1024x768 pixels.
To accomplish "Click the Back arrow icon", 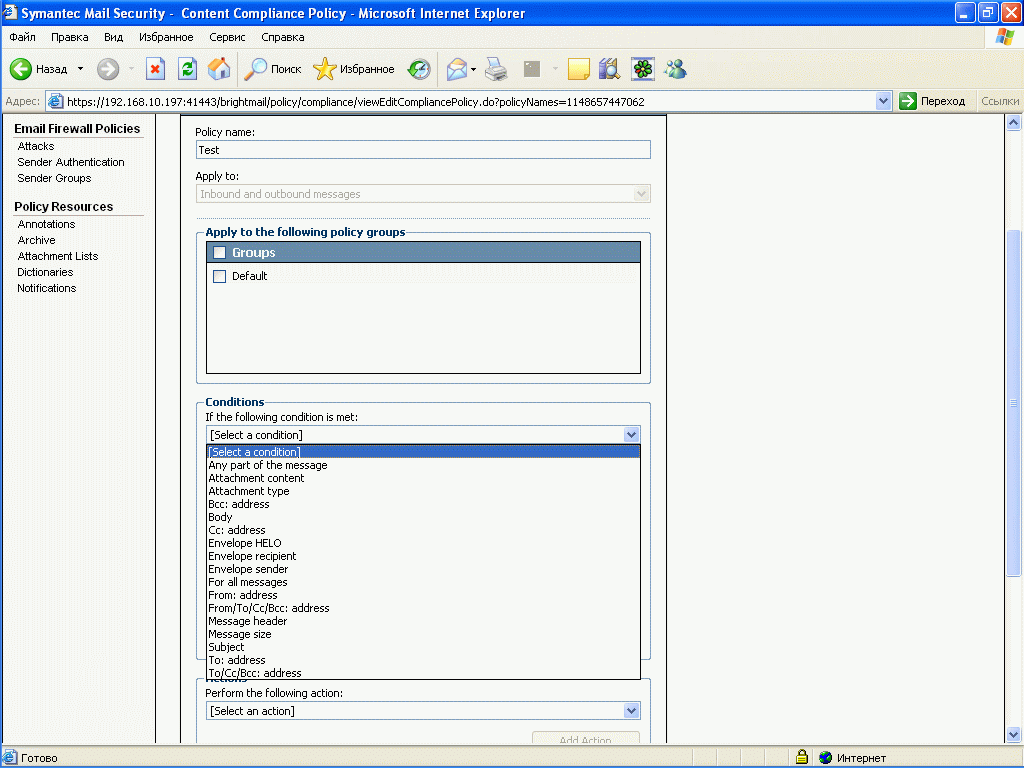I will (x=21, y=69).
